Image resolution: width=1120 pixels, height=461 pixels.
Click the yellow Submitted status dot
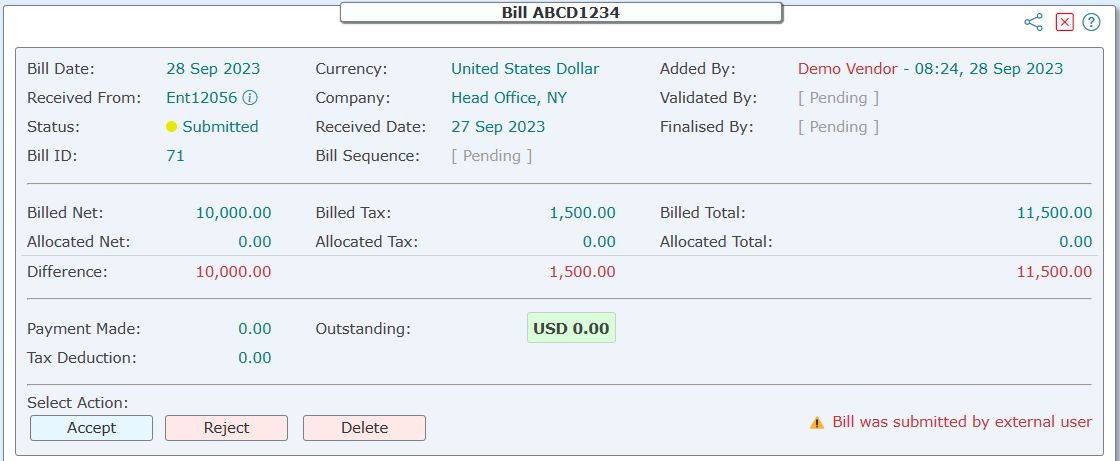click(171, 127)
